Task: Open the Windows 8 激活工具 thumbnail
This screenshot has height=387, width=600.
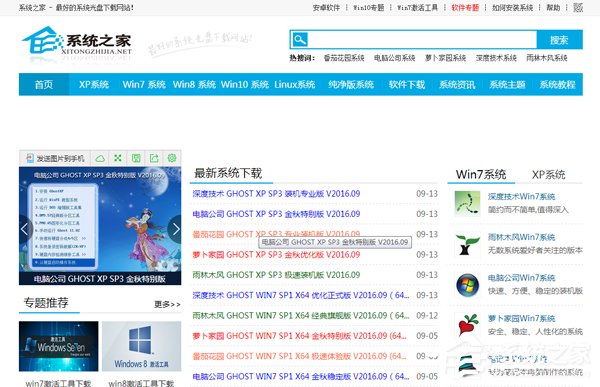Action: click(141, 346)
